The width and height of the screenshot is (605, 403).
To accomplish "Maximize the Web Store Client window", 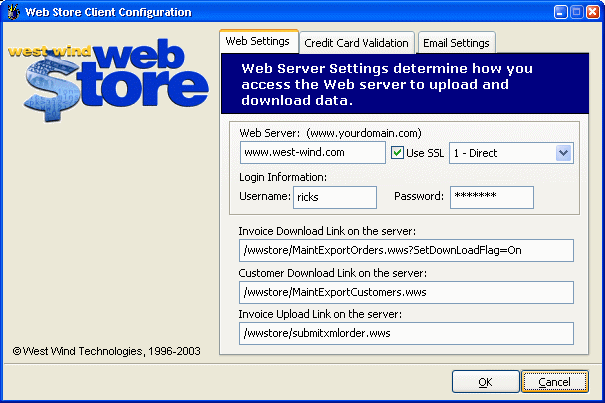I will (x=568, y=12).
